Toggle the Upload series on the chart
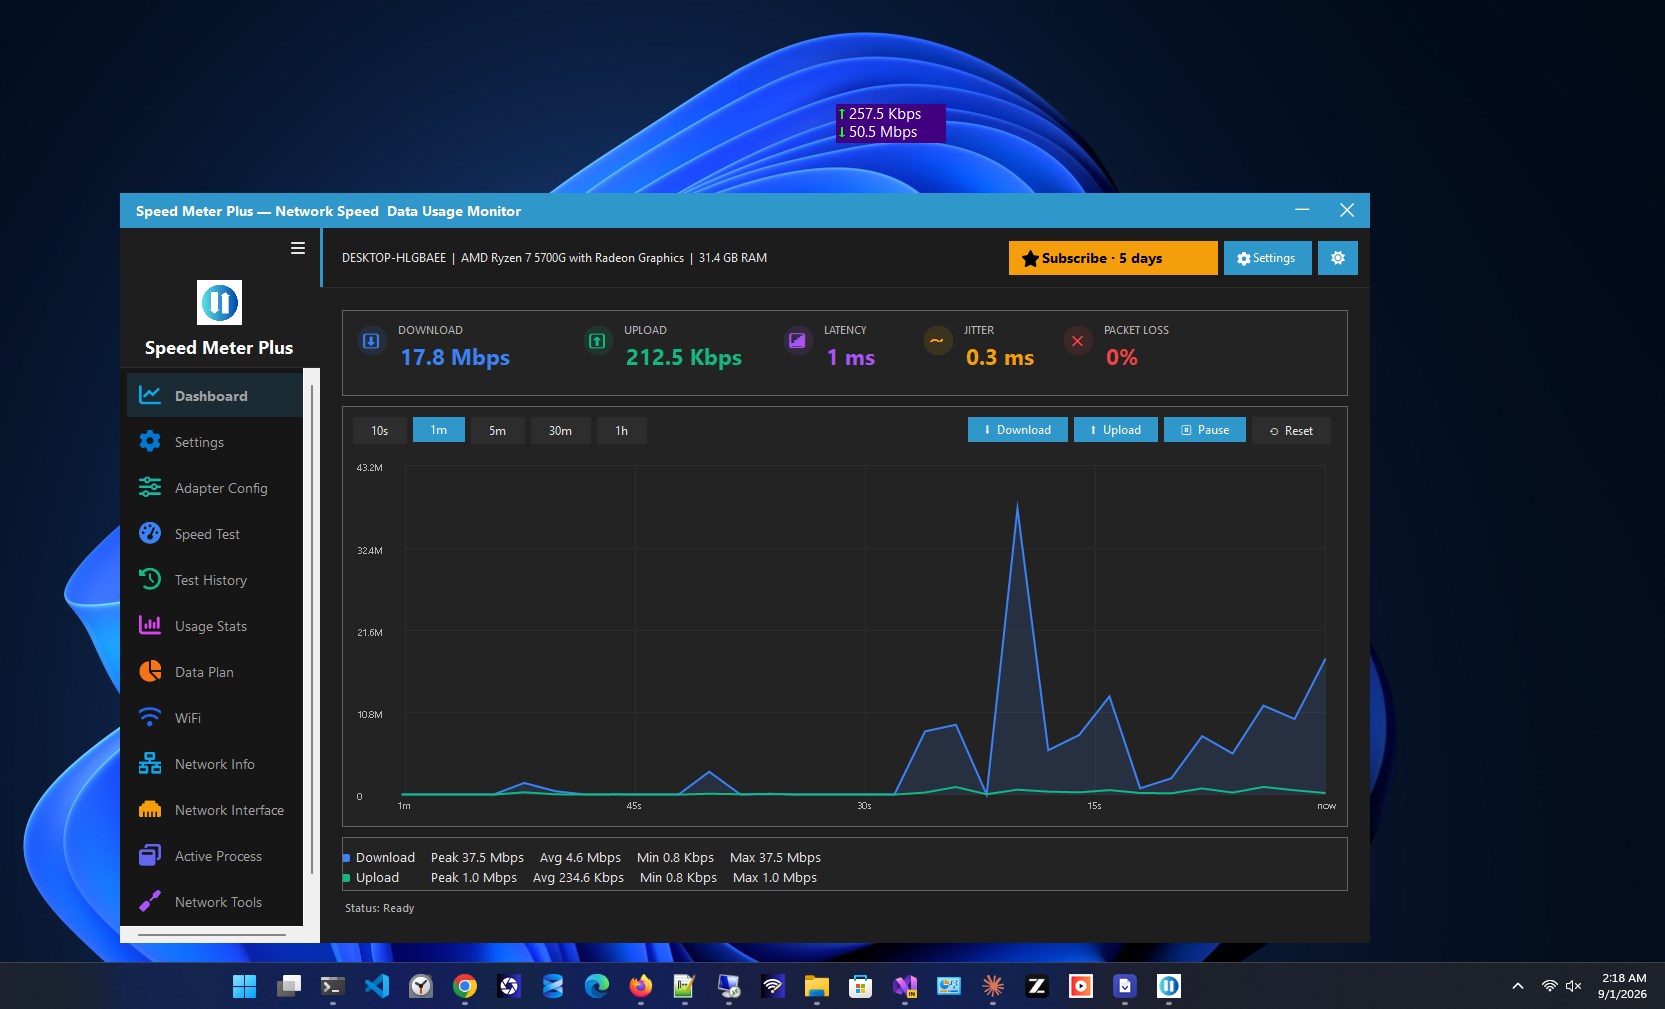Screen dimensions: 1665x1009 click(1116, 430)
